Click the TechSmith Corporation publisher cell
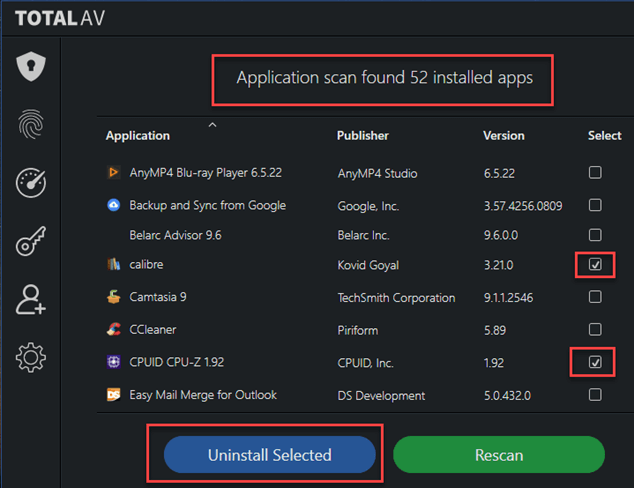634x488 pixels. pos(396,298)
